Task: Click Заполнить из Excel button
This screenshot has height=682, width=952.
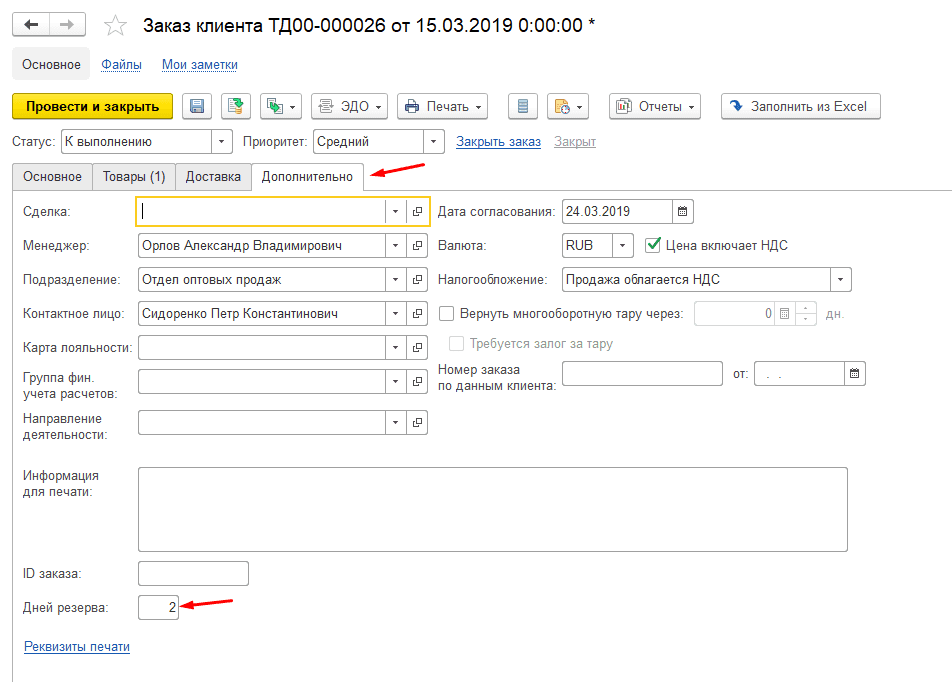Action: tap(800, 106)
